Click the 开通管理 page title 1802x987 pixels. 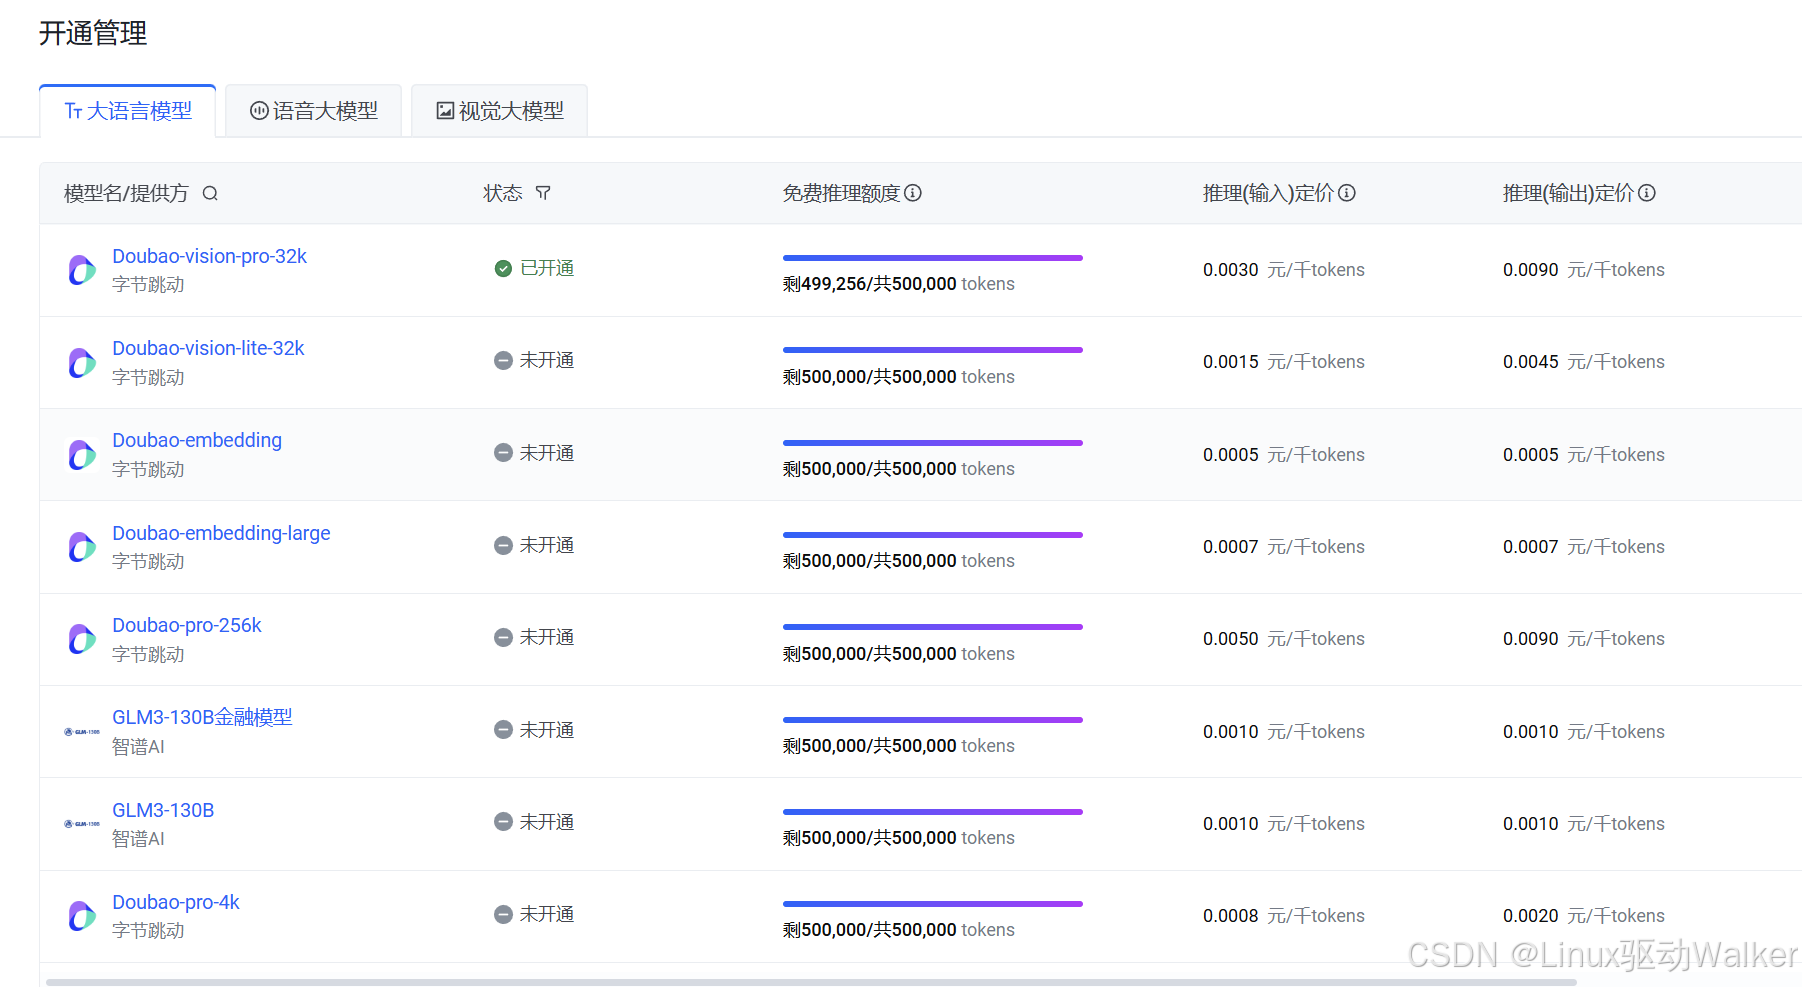pos(93,33)
